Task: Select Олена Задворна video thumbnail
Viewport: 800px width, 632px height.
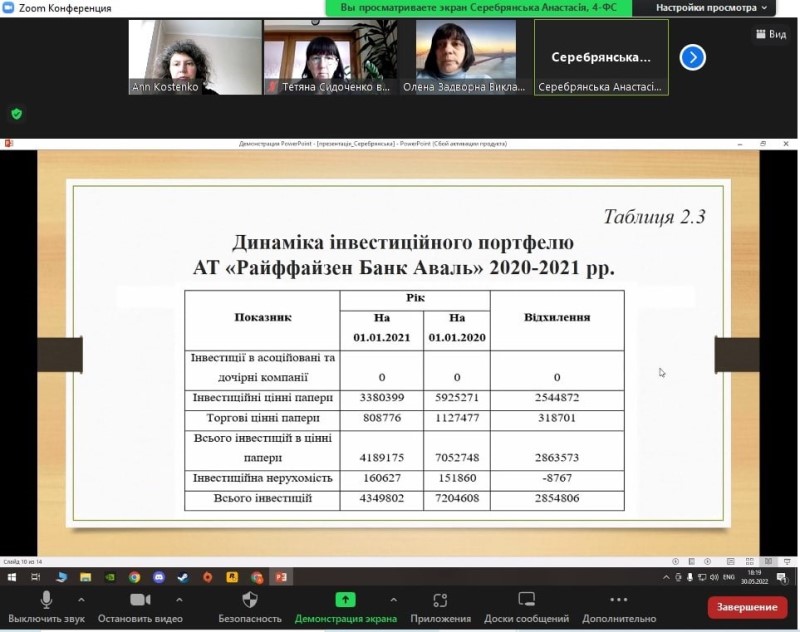Action: click(466, 57)
